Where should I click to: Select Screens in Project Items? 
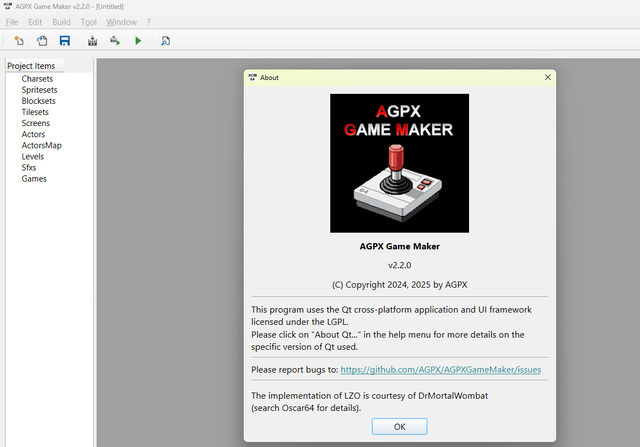36,123
